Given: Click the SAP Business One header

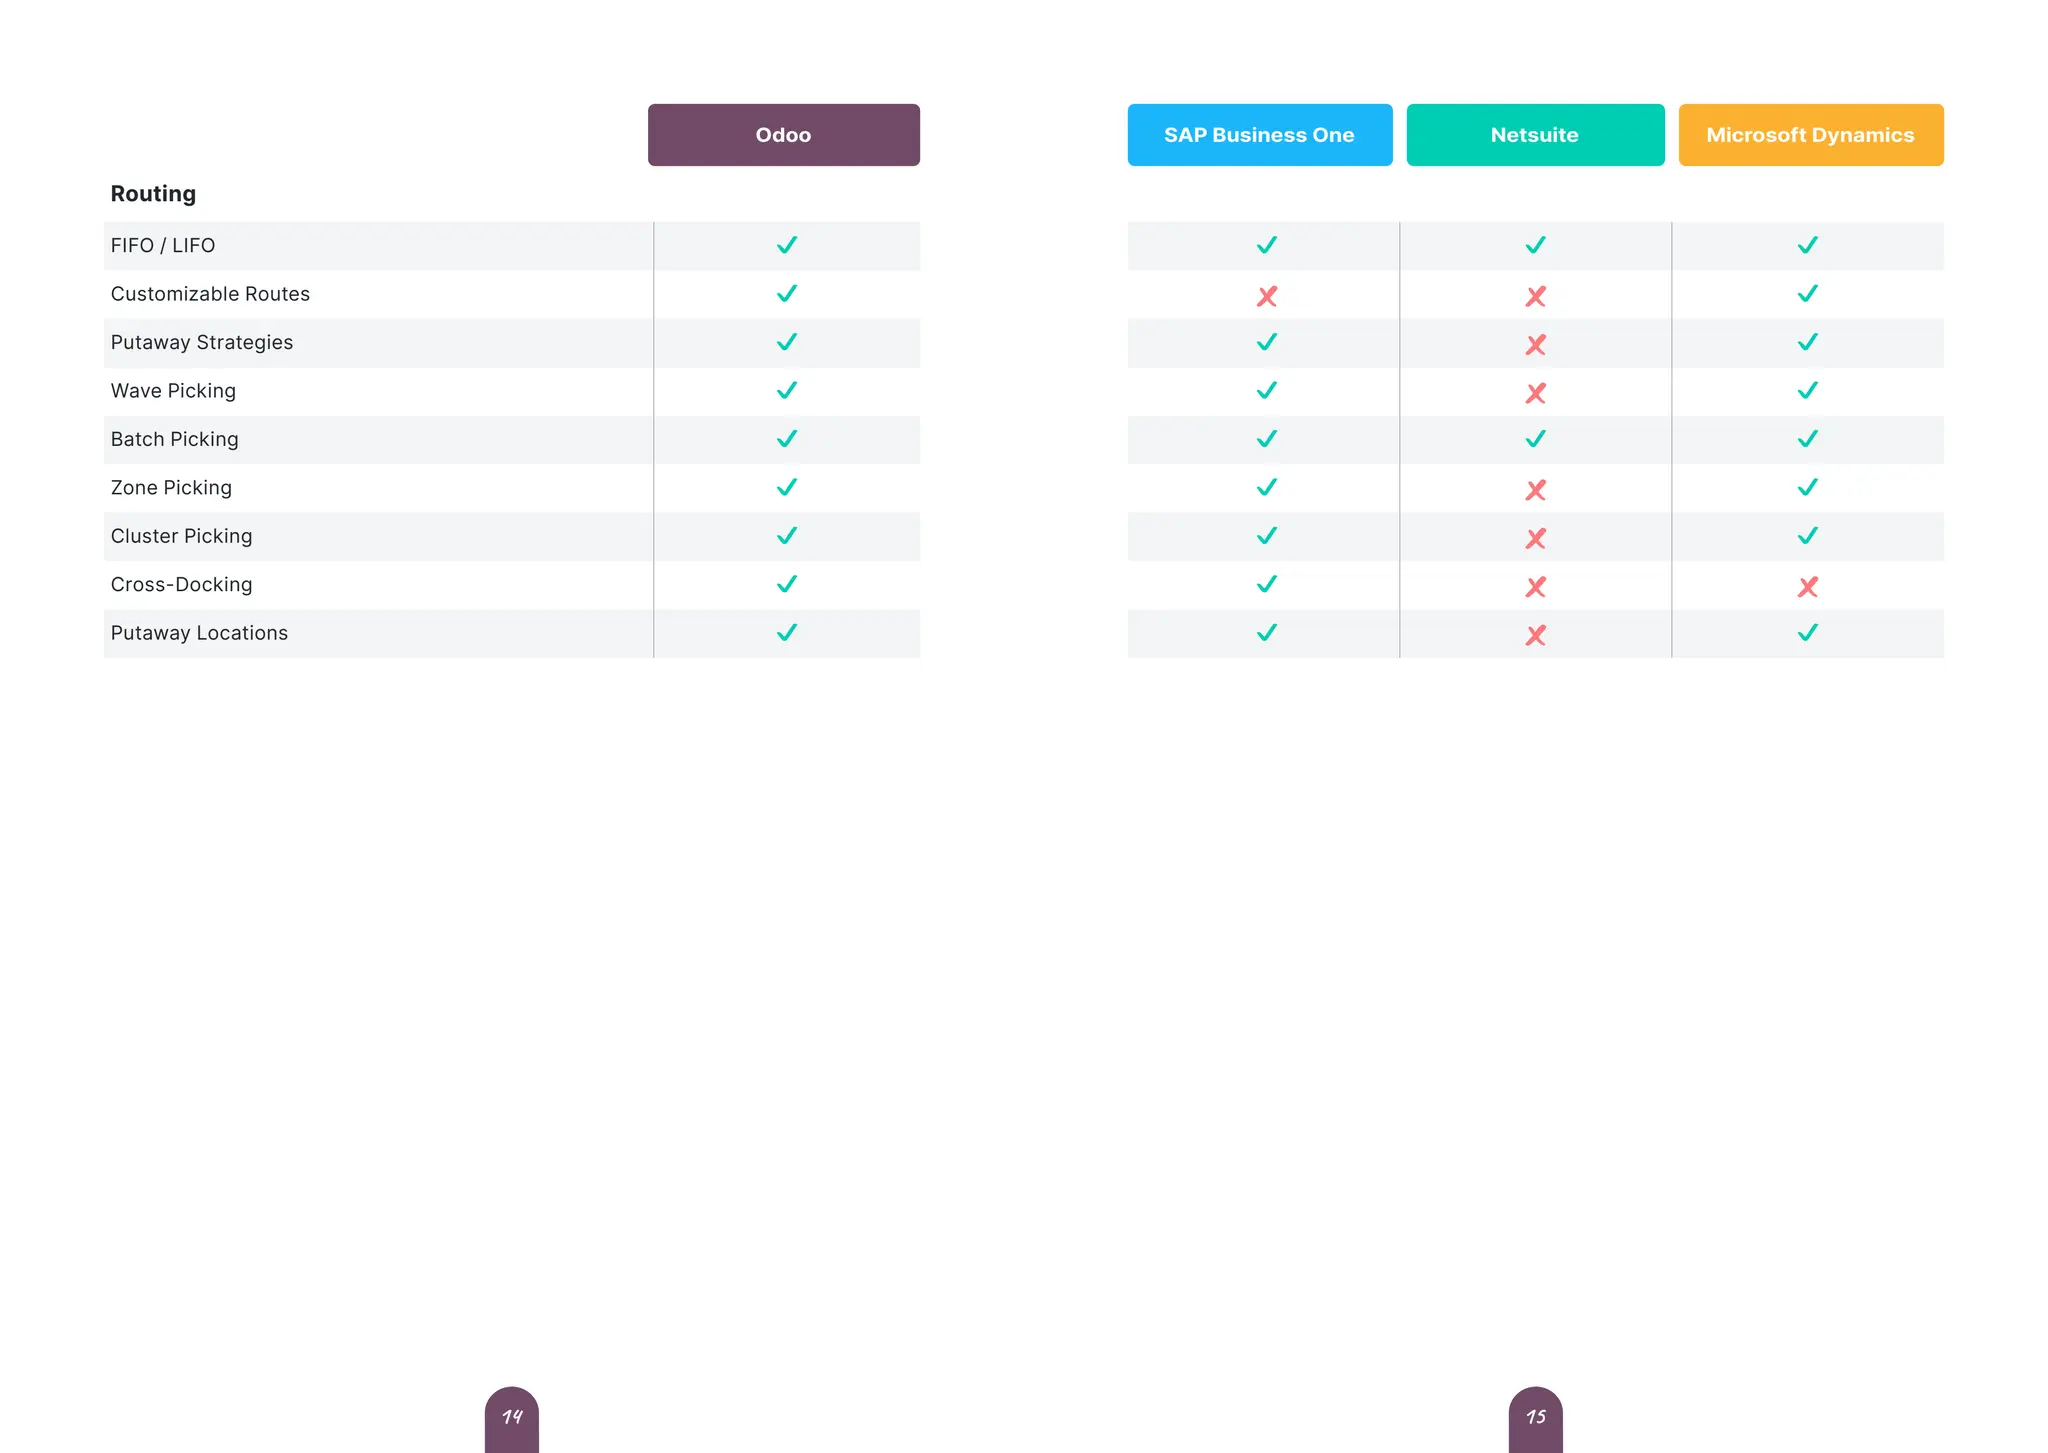Looking at the screenshot, I should pos(1259,135).
